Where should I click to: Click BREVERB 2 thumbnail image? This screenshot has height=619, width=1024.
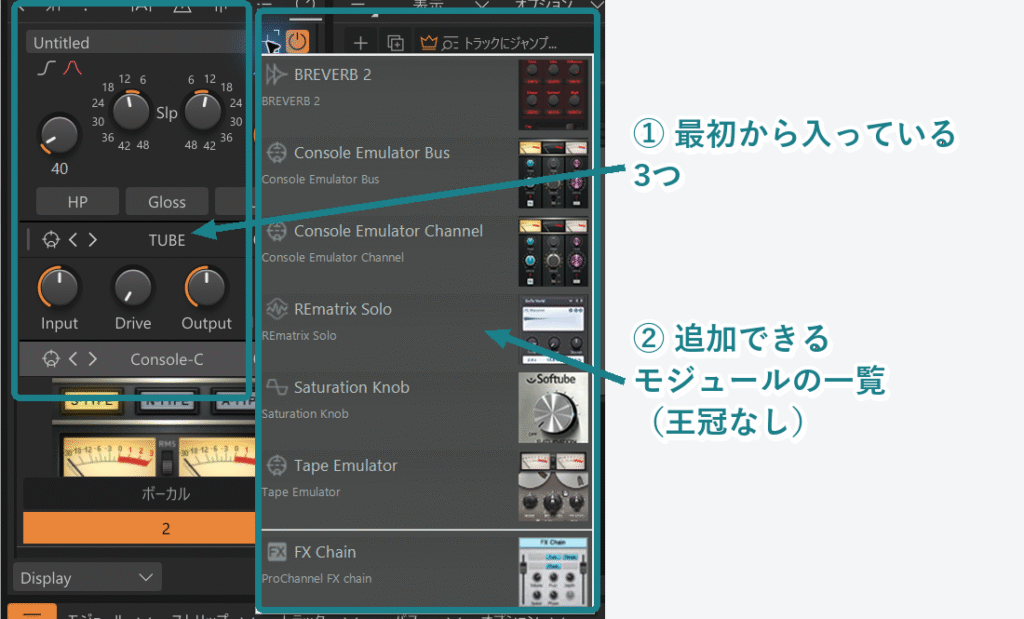[553, 95]
